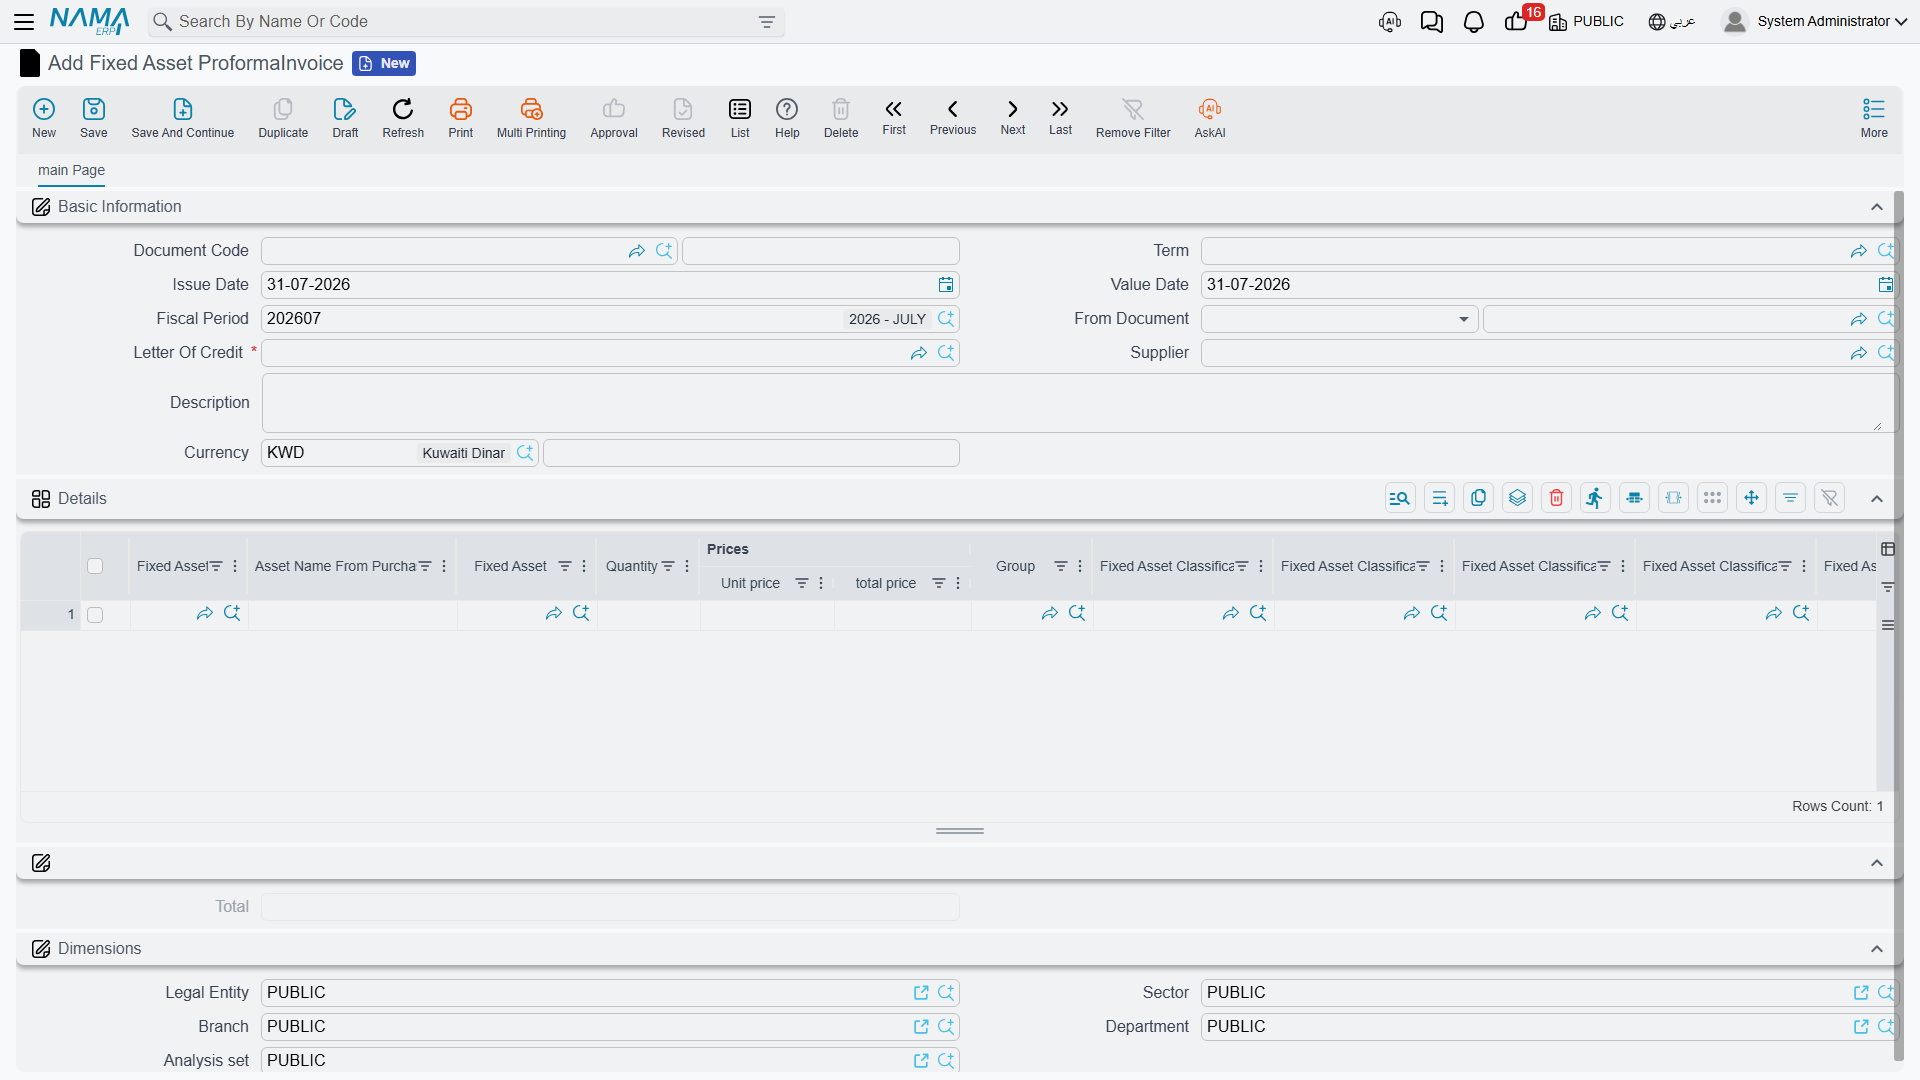Open the Quantity column filter
The height and width of the screenshot is (1080, 1920).
[x=668, y=566]
